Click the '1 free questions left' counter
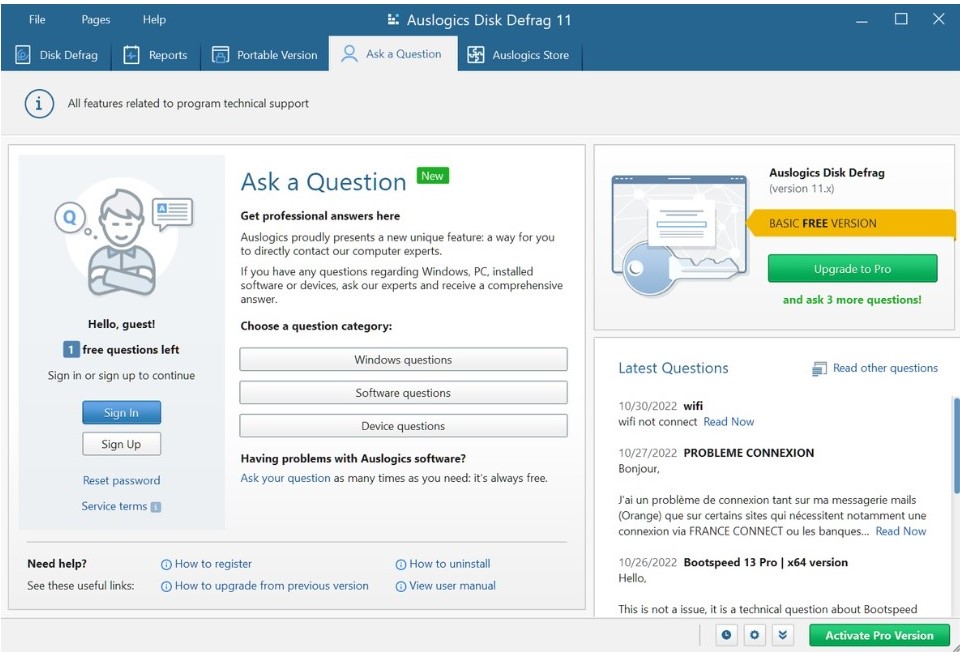 [x=121, y=350]
